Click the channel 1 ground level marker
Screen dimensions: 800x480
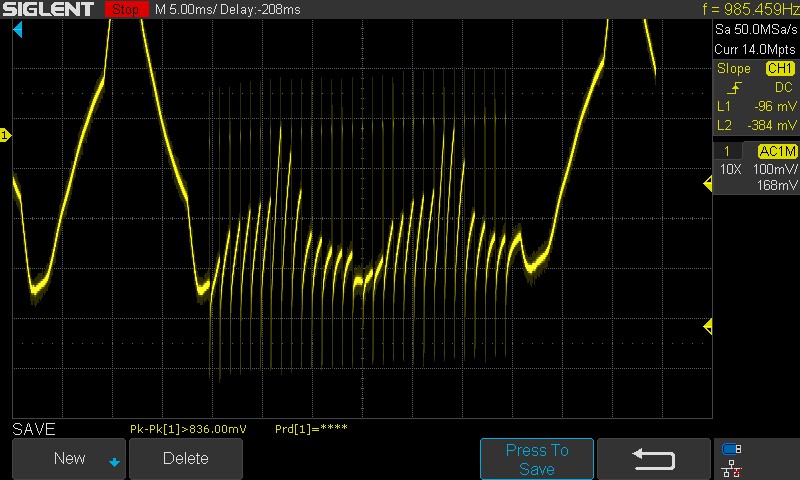point(5,135)
